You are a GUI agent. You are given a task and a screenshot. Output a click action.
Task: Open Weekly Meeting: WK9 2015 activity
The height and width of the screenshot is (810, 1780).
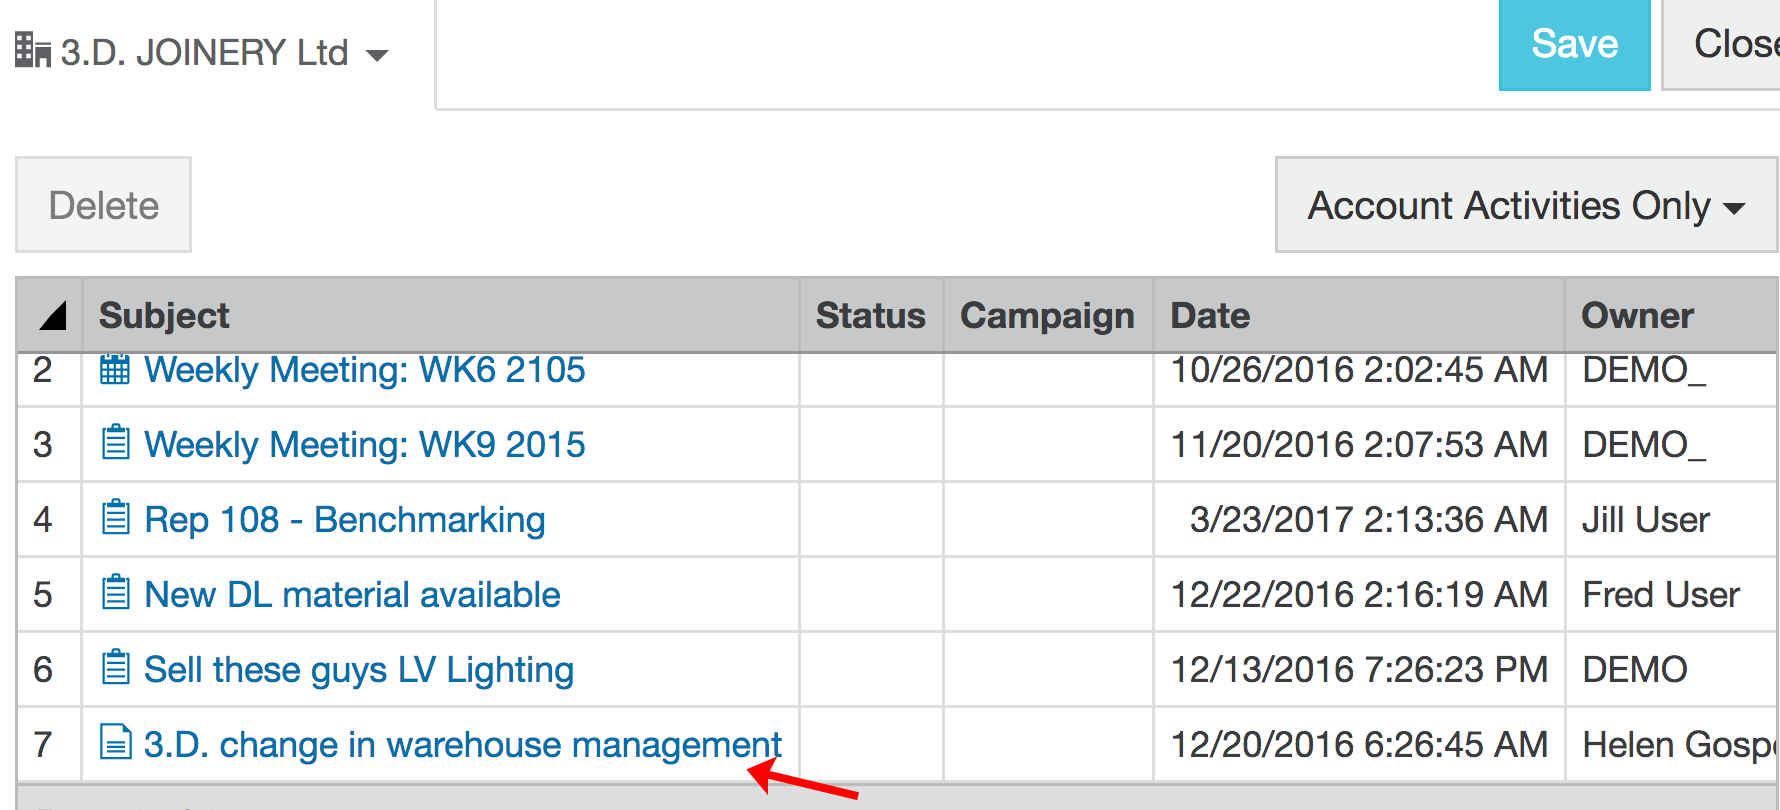(x=364, y=445)
